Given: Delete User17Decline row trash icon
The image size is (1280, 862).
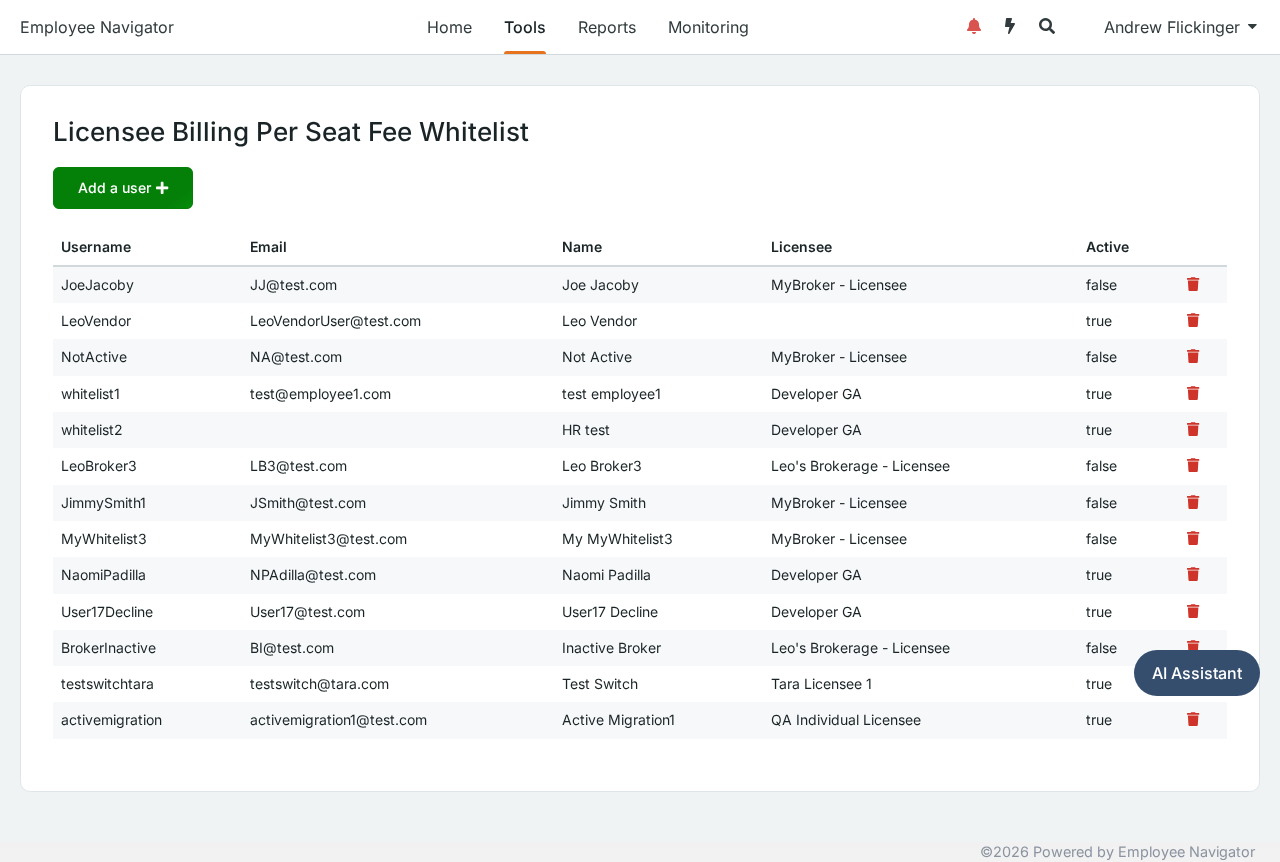Looking at the screenshot, I should [1193, 612].
